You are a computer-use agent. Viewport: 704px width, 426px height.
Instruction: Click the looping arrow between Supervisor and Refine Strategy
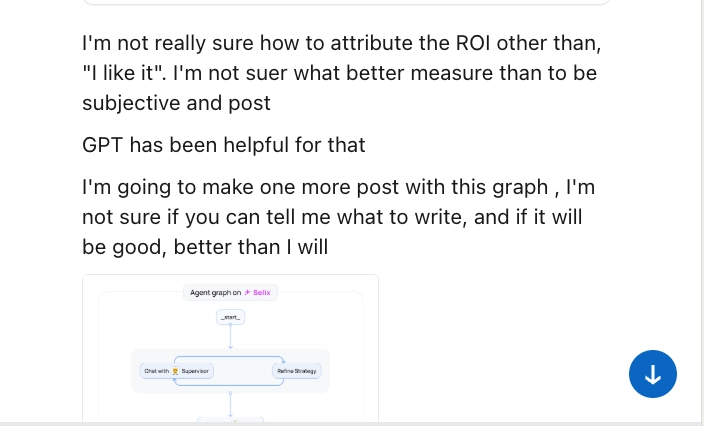[230, 357]
